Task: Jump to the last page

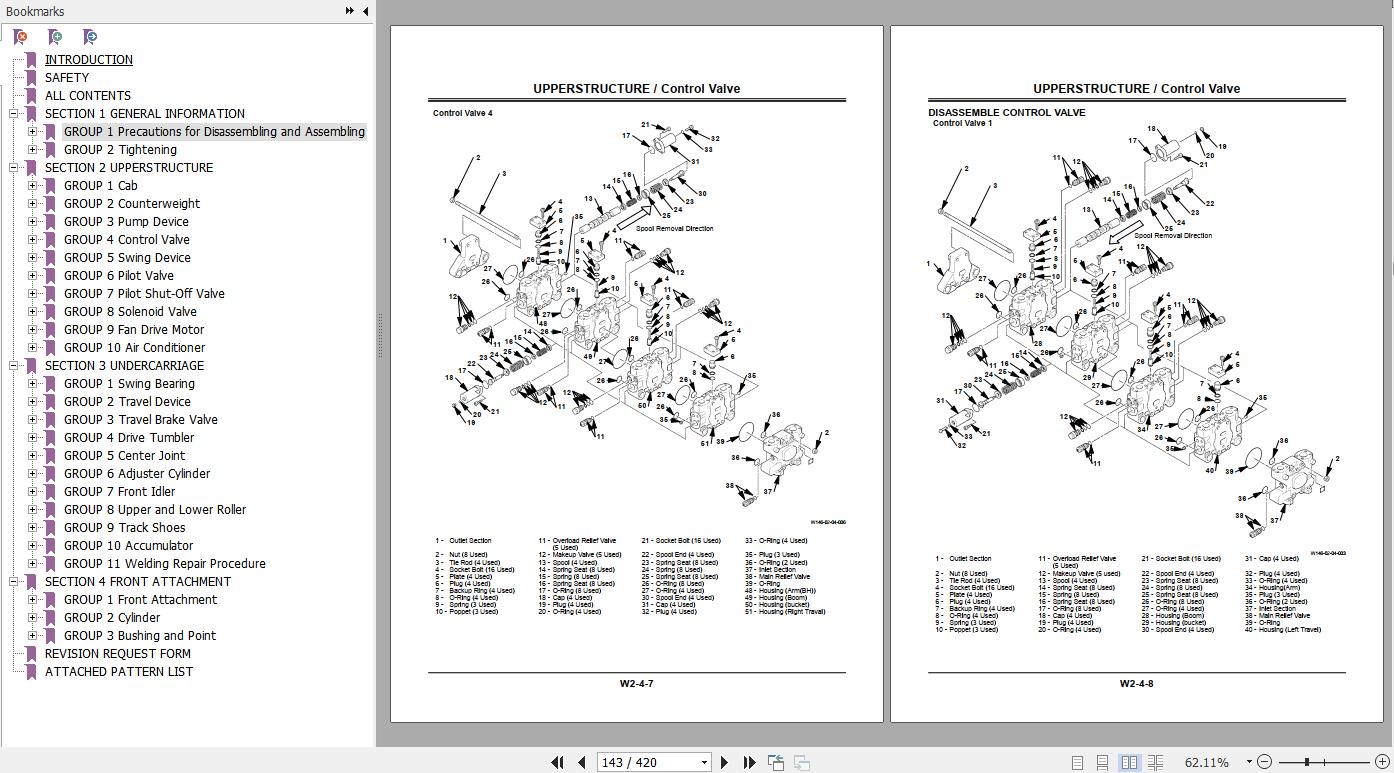Action: tap(750, 762)
